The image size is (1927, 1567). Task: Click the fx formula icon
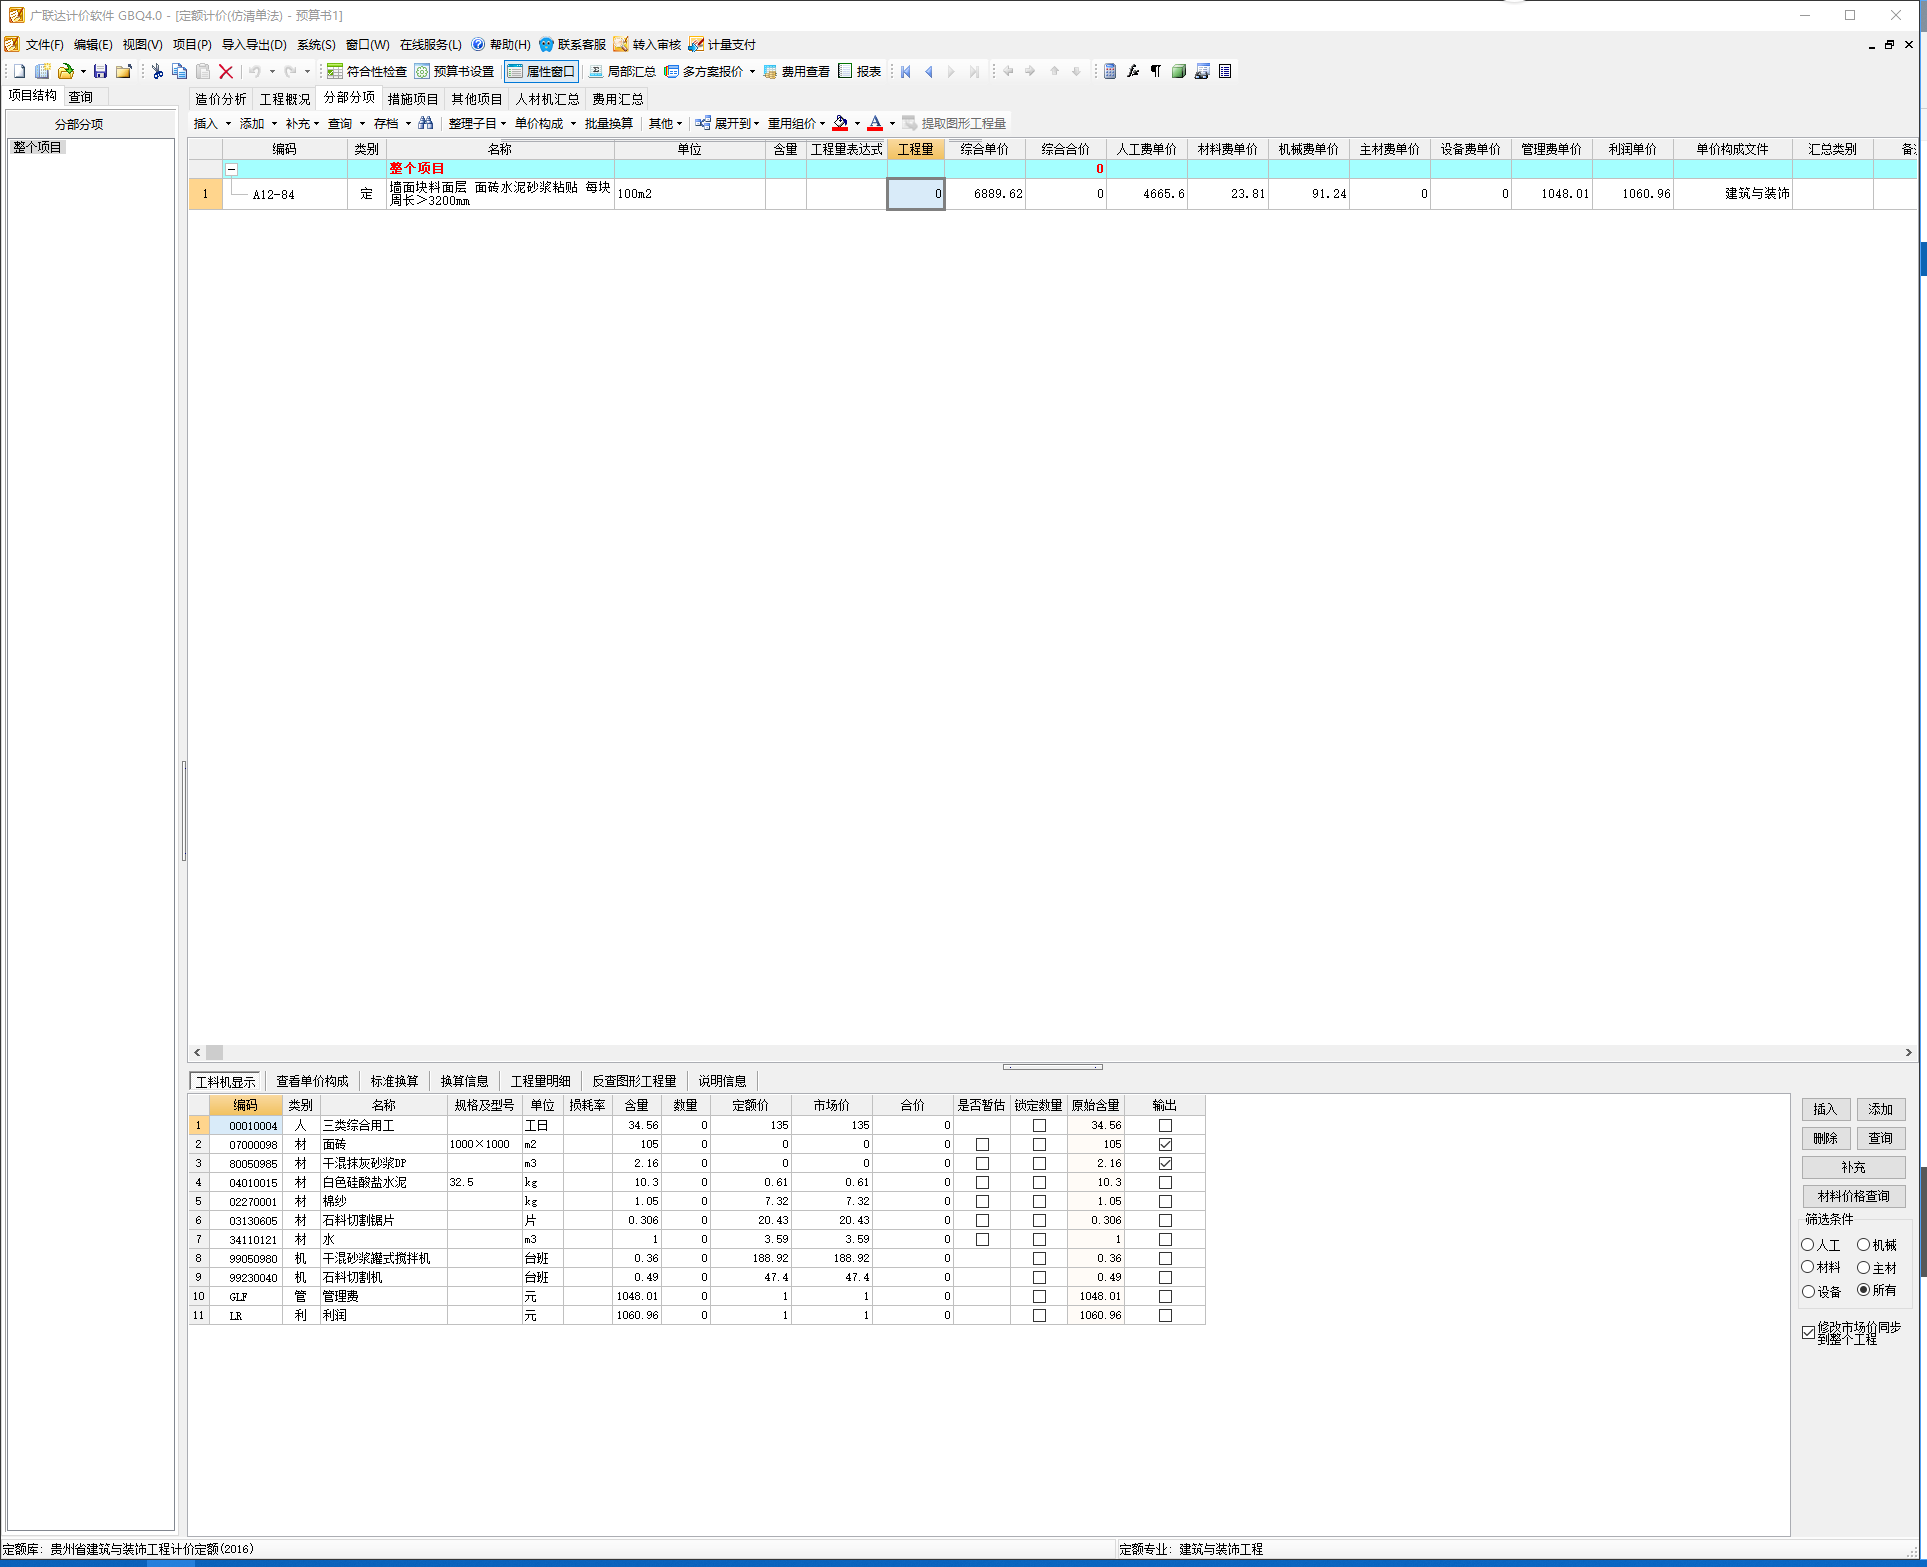pyautogui.click(x=1133, y=71)
